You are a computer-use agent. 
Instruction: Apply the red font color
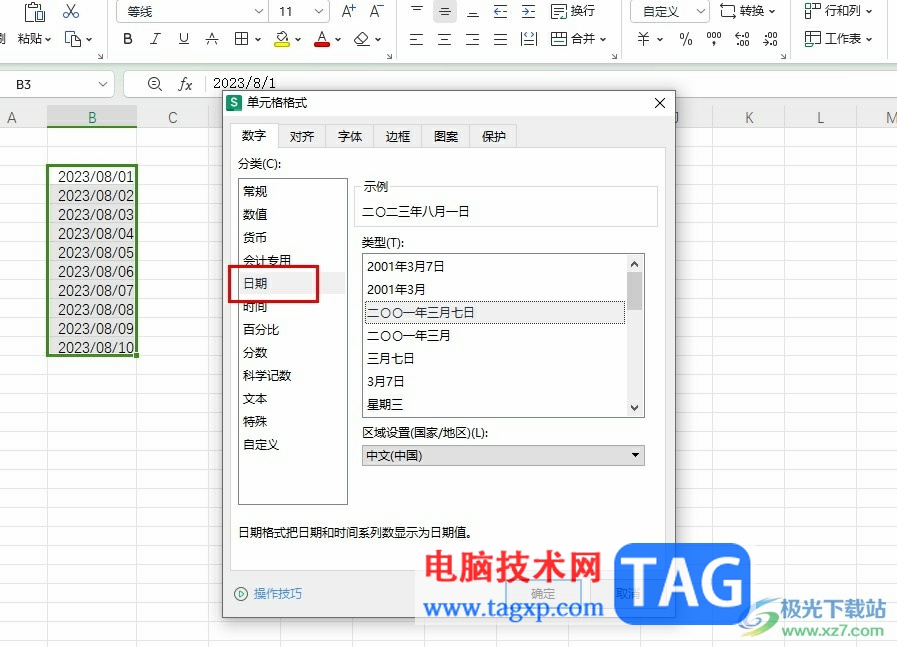[322, 39]
